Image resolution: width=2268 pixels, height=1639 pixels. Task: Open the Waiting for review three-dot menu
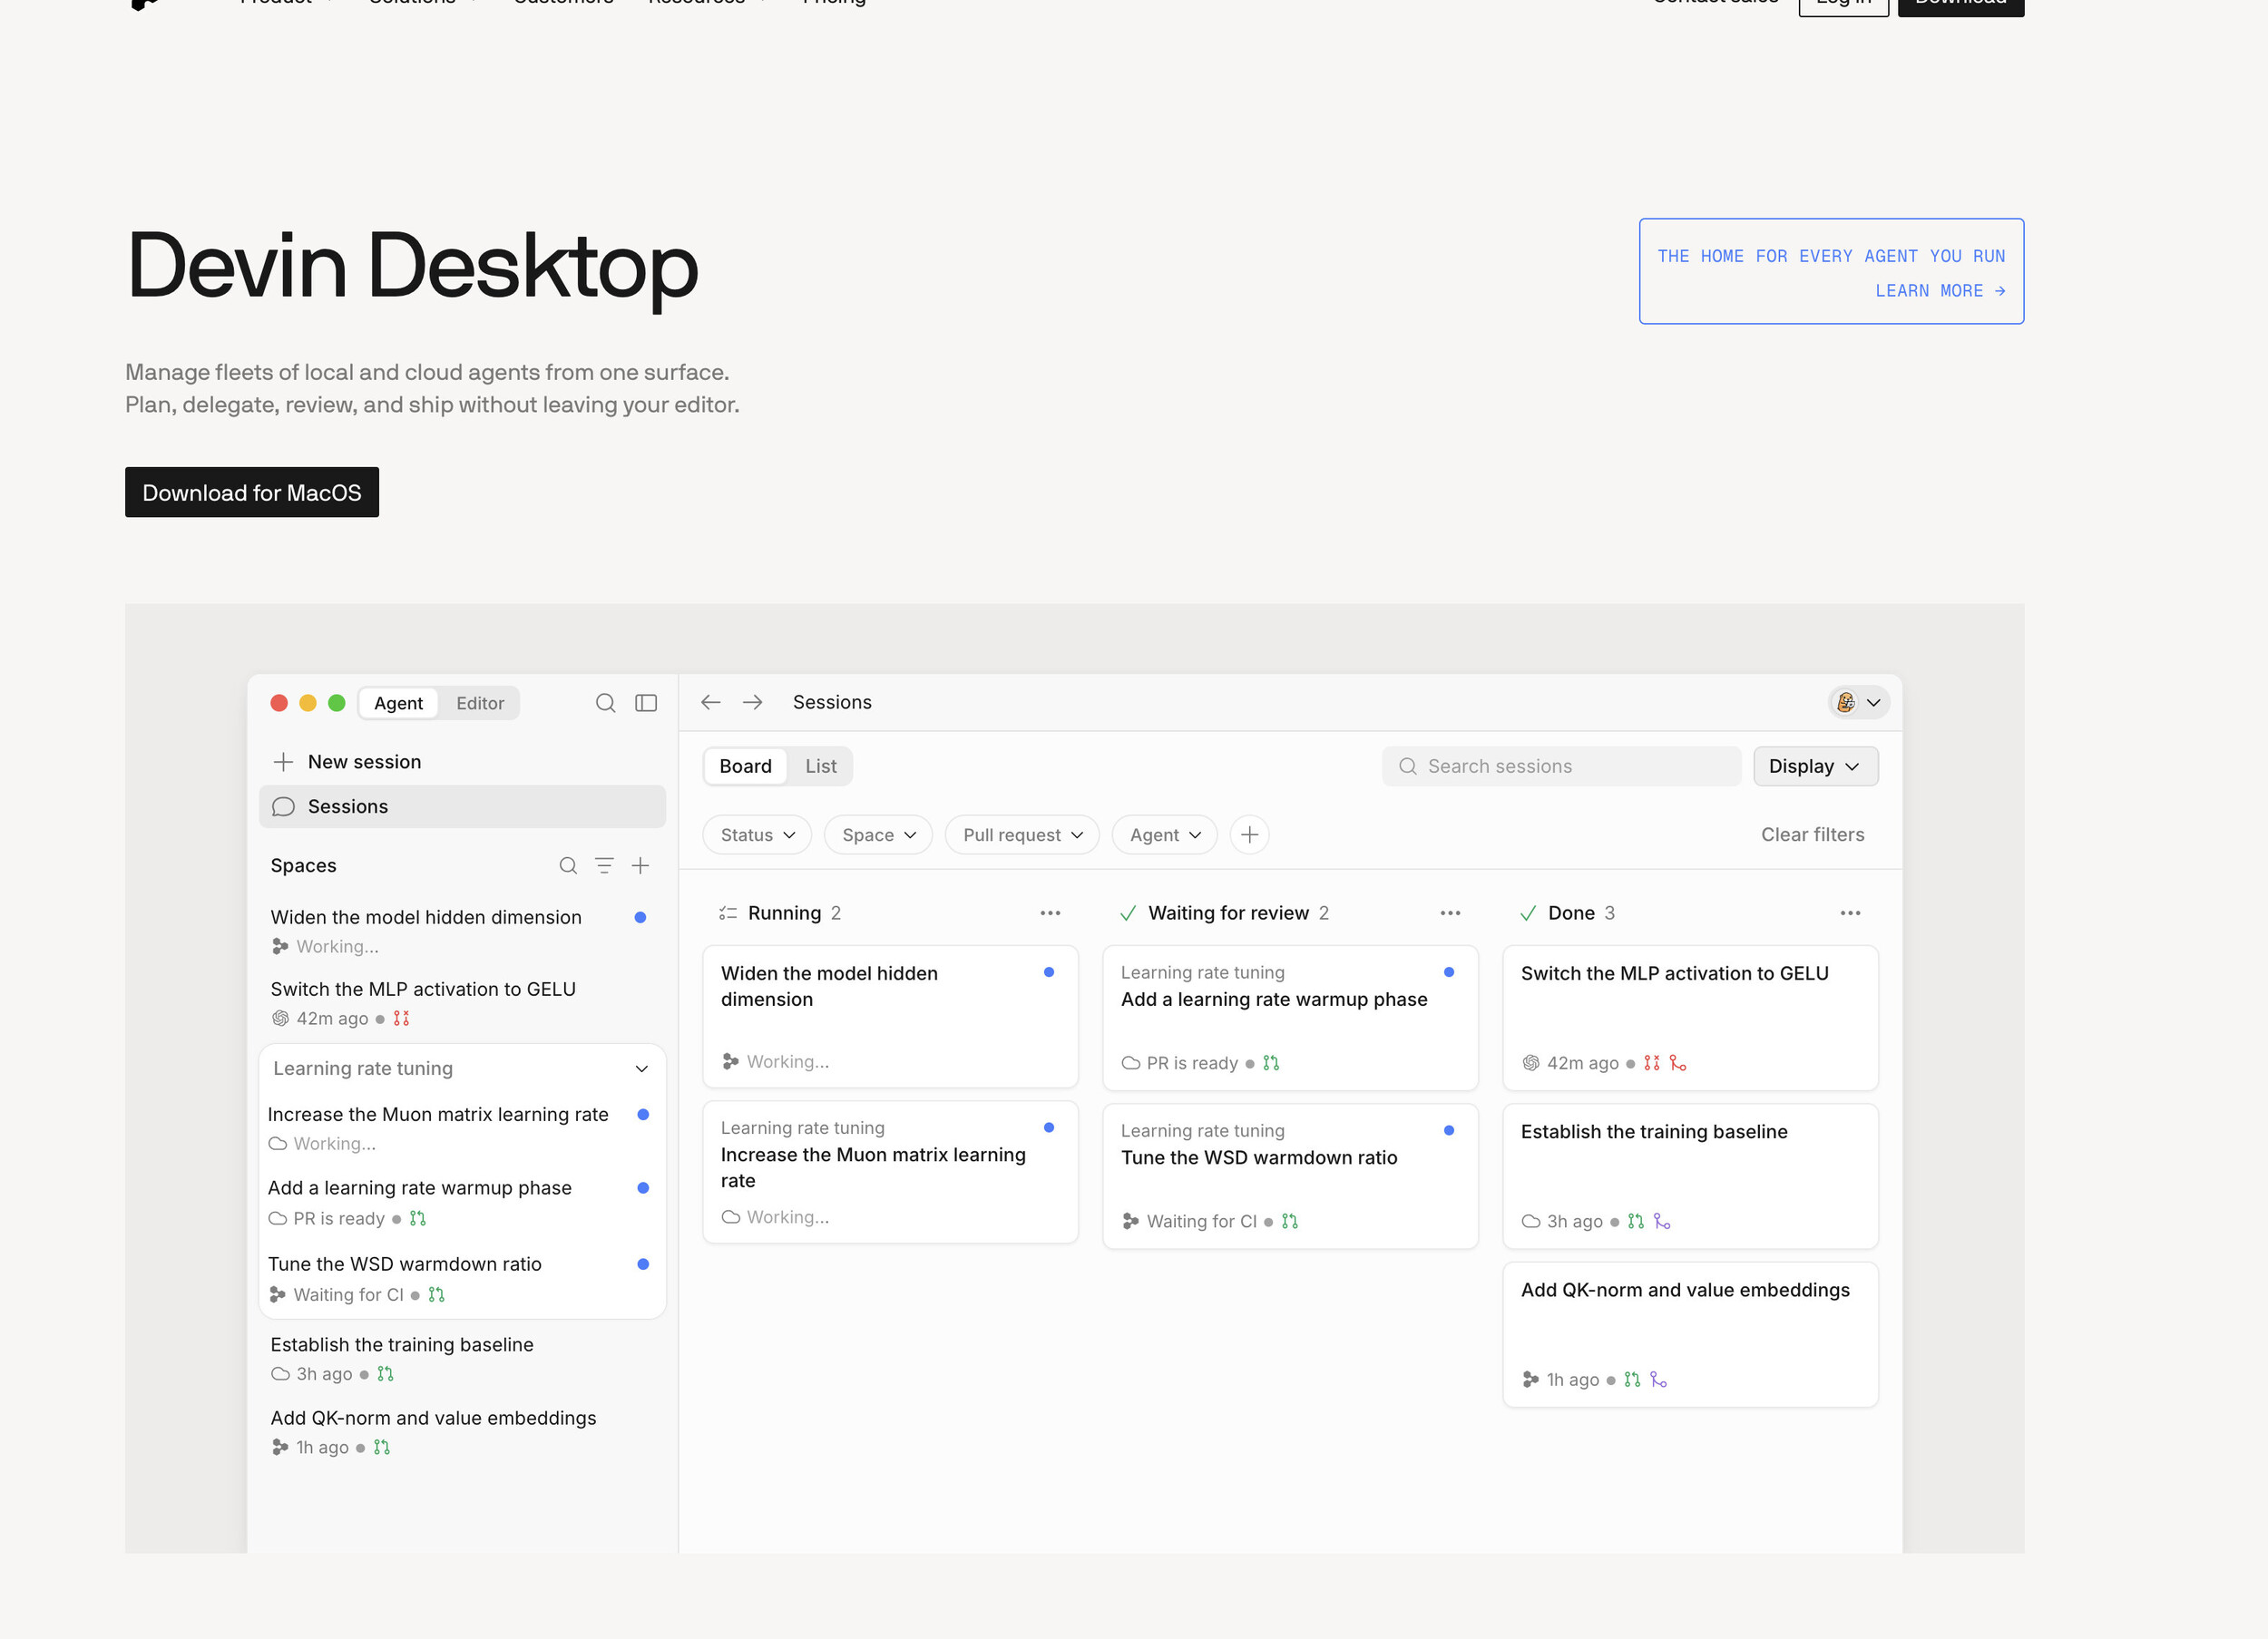[x=1450, y=913]
